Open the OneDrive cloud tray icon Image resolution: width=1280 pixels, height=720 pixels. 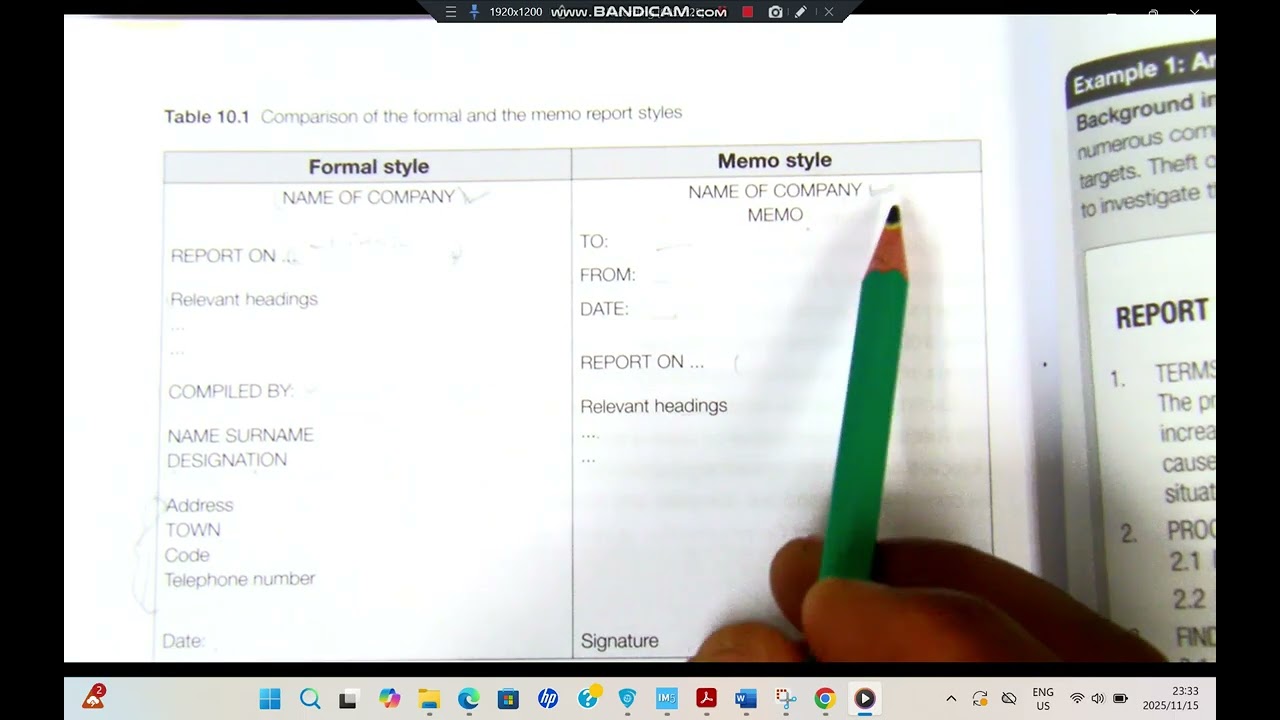coord(1009,698)
